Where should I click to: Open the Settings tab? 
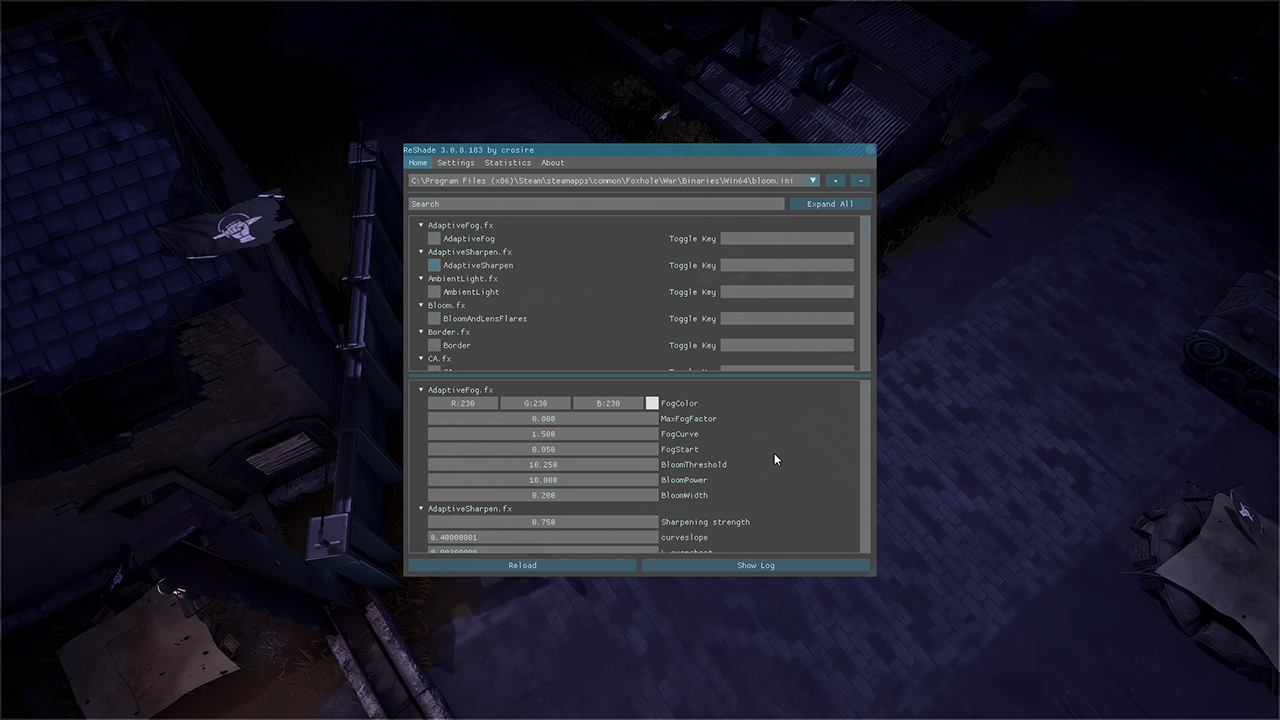click(x=456, y=163)
